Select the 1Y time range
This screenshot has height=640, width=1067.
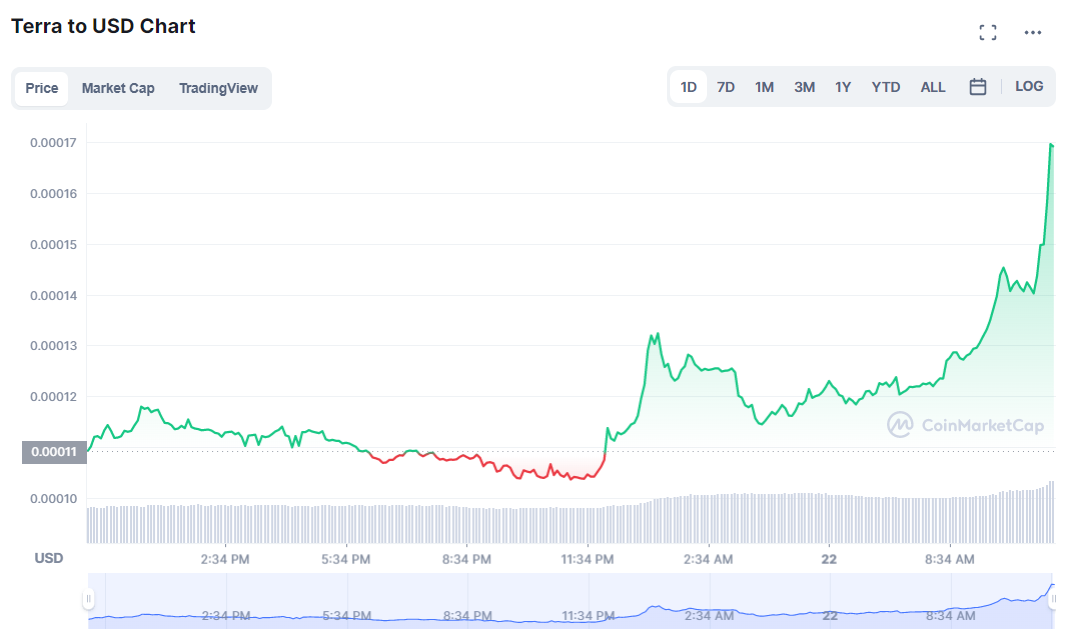click(843, 87)
